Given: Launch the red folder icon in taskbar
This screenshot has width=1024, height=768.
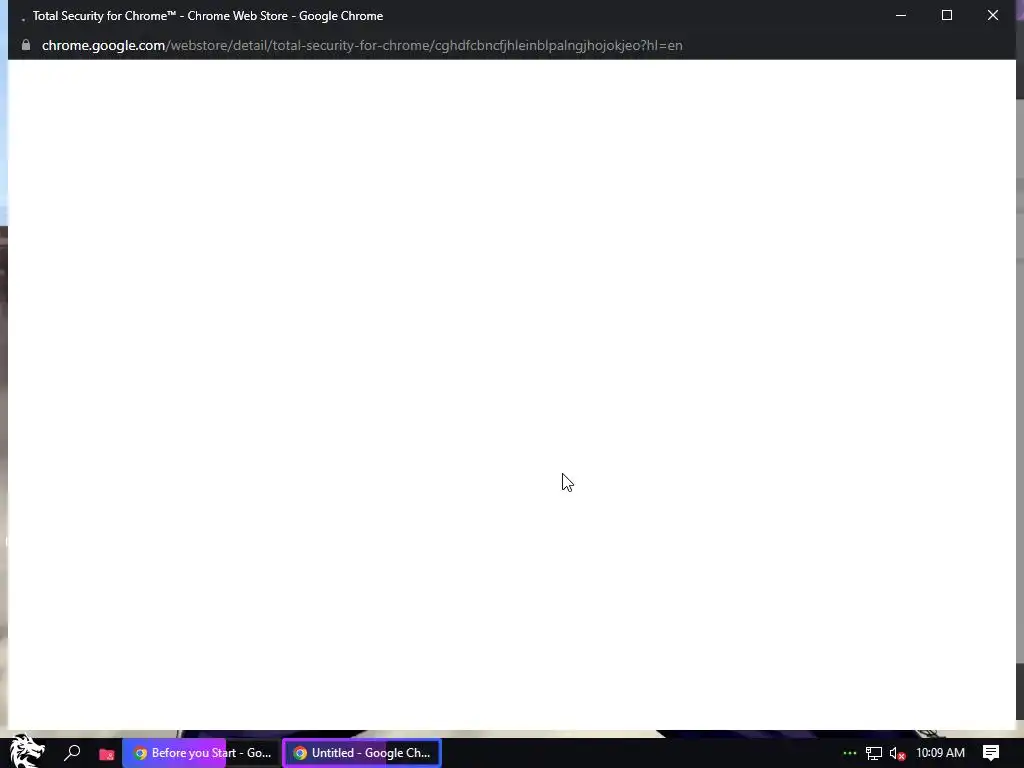Looking at the screenshot, I should coord(106,754).
